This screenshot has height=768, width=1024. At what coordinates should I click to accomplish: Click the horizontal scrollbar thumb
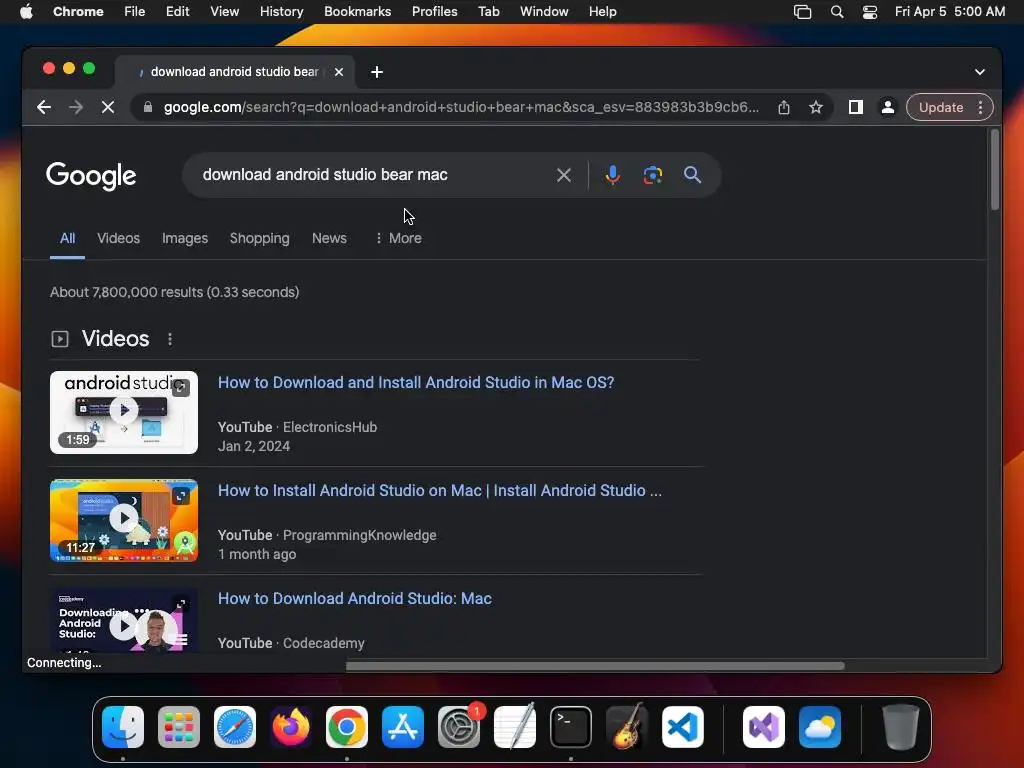[x=595, y=666]
